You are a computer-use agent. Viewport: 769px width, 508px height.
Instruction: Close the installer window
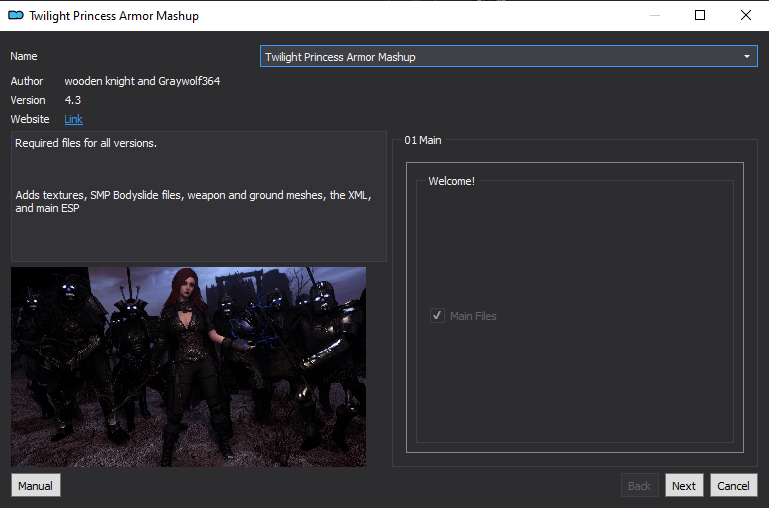coord(746,15)
